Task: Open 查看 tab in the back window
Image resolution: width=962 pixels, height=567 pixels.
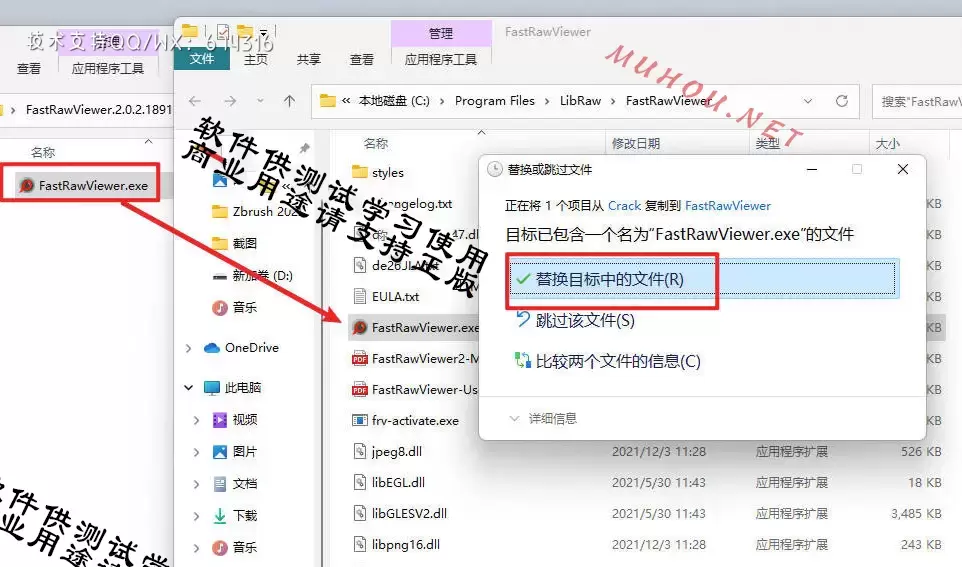Action: coord(29,68)
